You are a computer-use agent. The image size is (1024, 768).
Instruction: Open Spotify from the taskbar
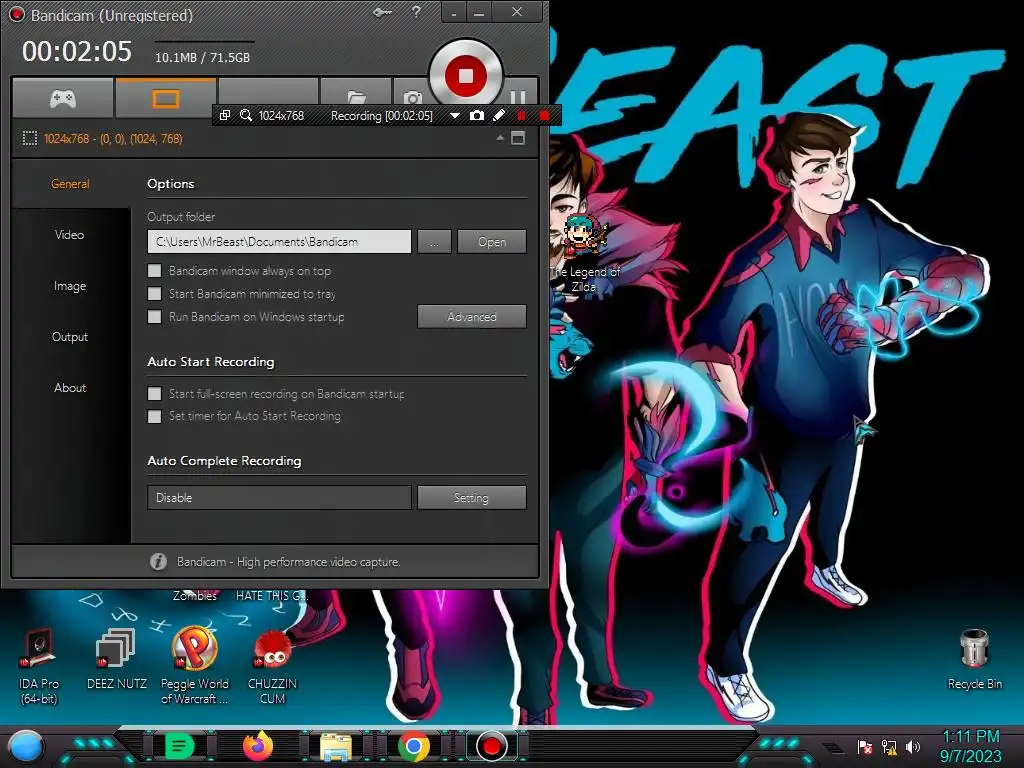(180, 746)
